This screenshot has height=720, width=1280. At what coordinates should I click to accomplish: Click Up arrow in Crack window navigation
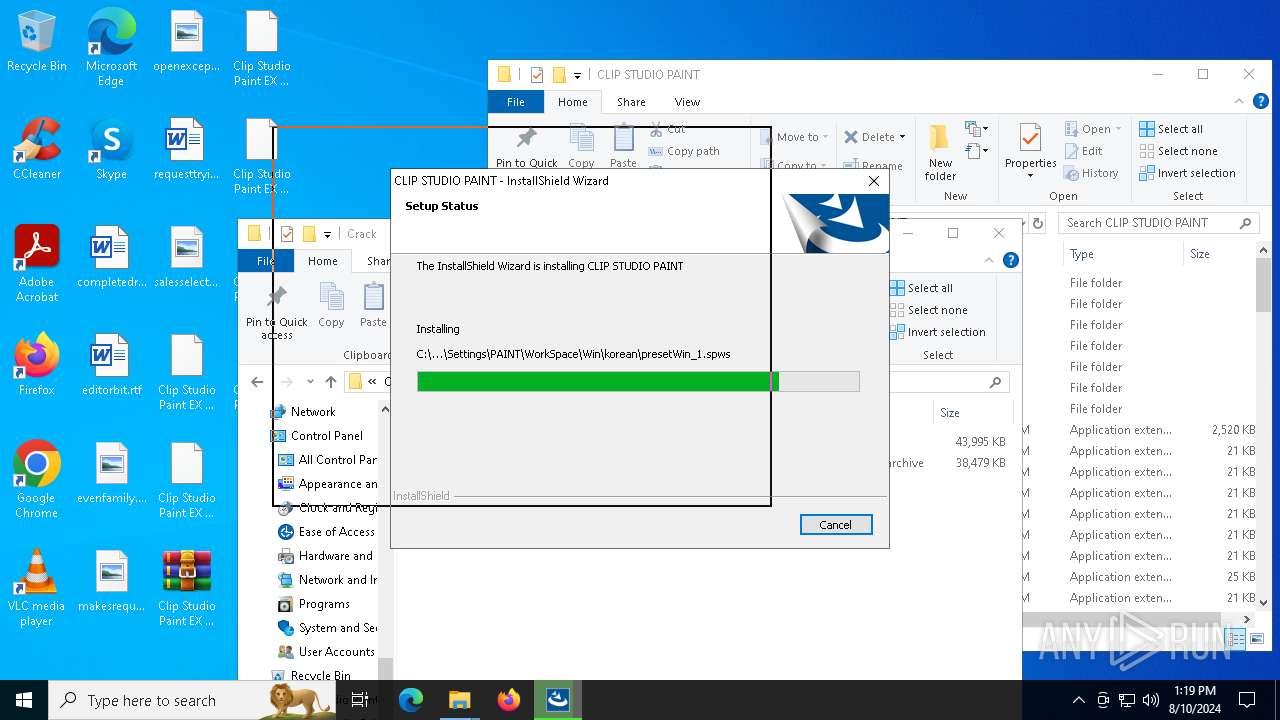pos(331,382)
